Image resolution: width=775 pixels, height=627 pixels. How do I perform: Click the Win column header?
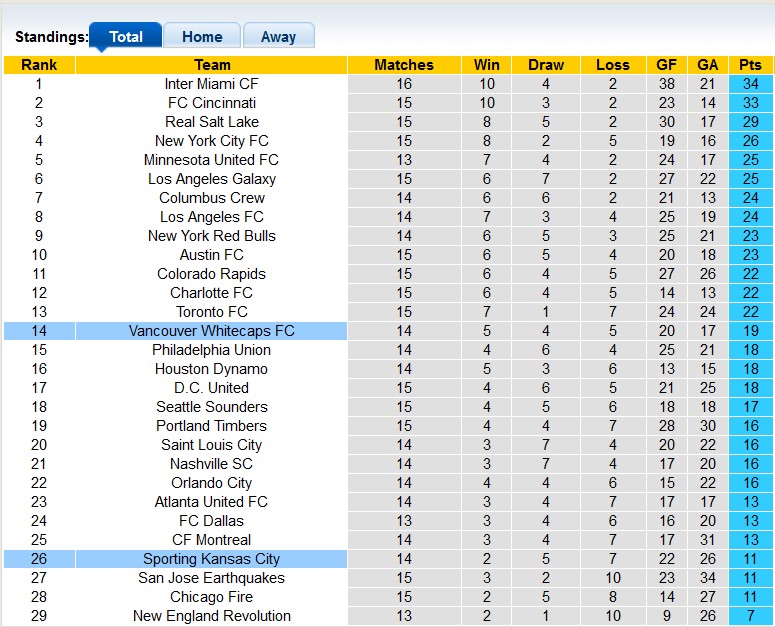click(487, 65)
